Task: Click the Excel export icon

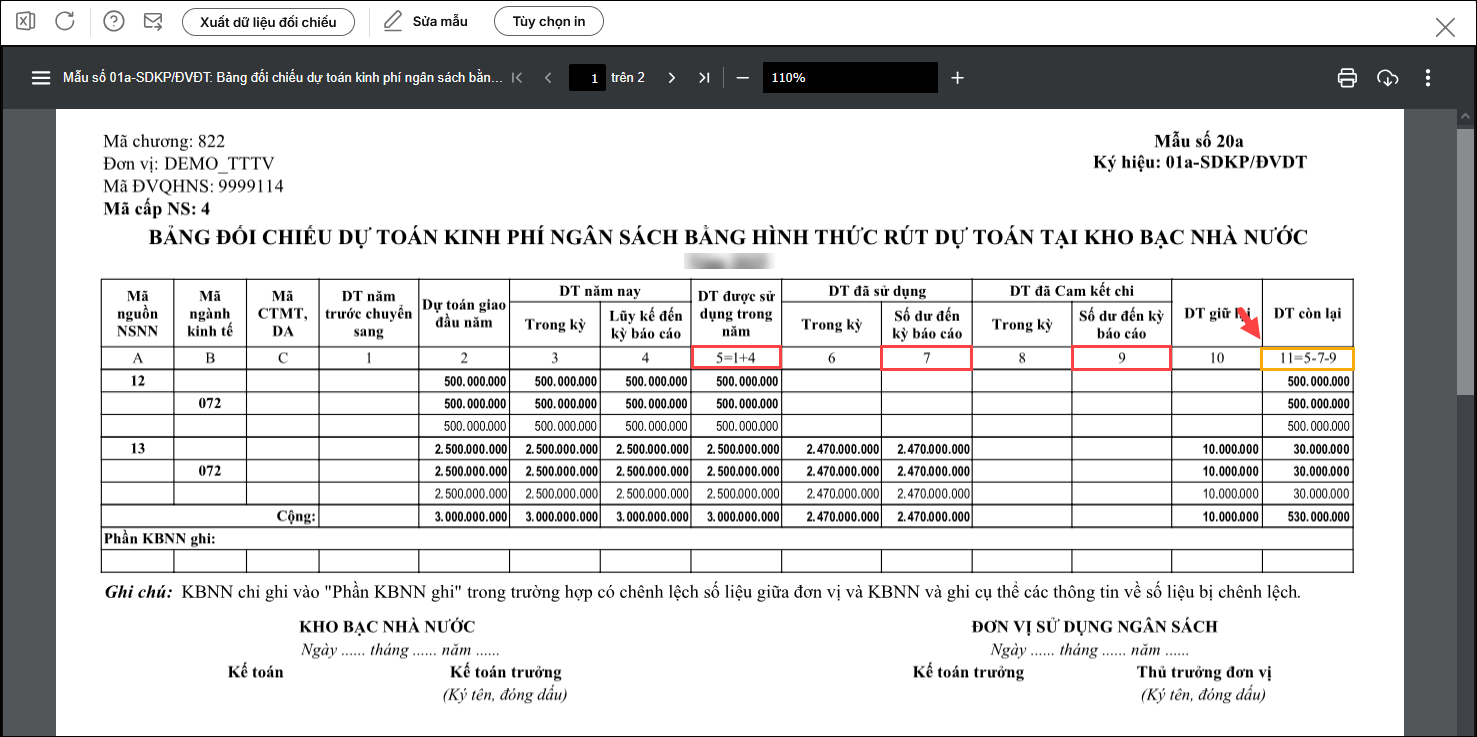Action: pos(26,21)
